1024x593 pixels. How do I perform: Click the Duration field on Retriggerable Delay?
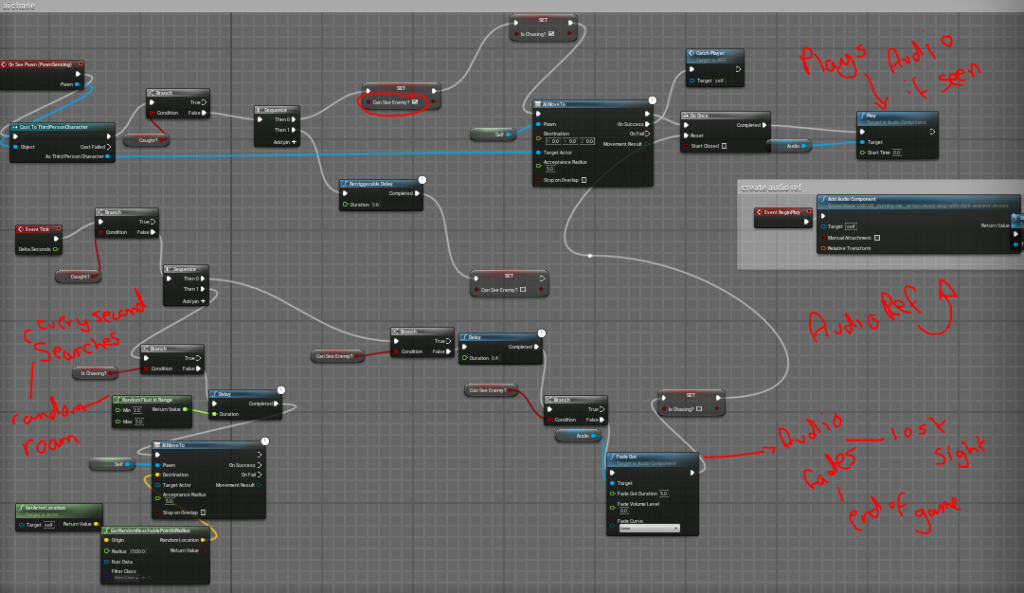tap(375, 204)
